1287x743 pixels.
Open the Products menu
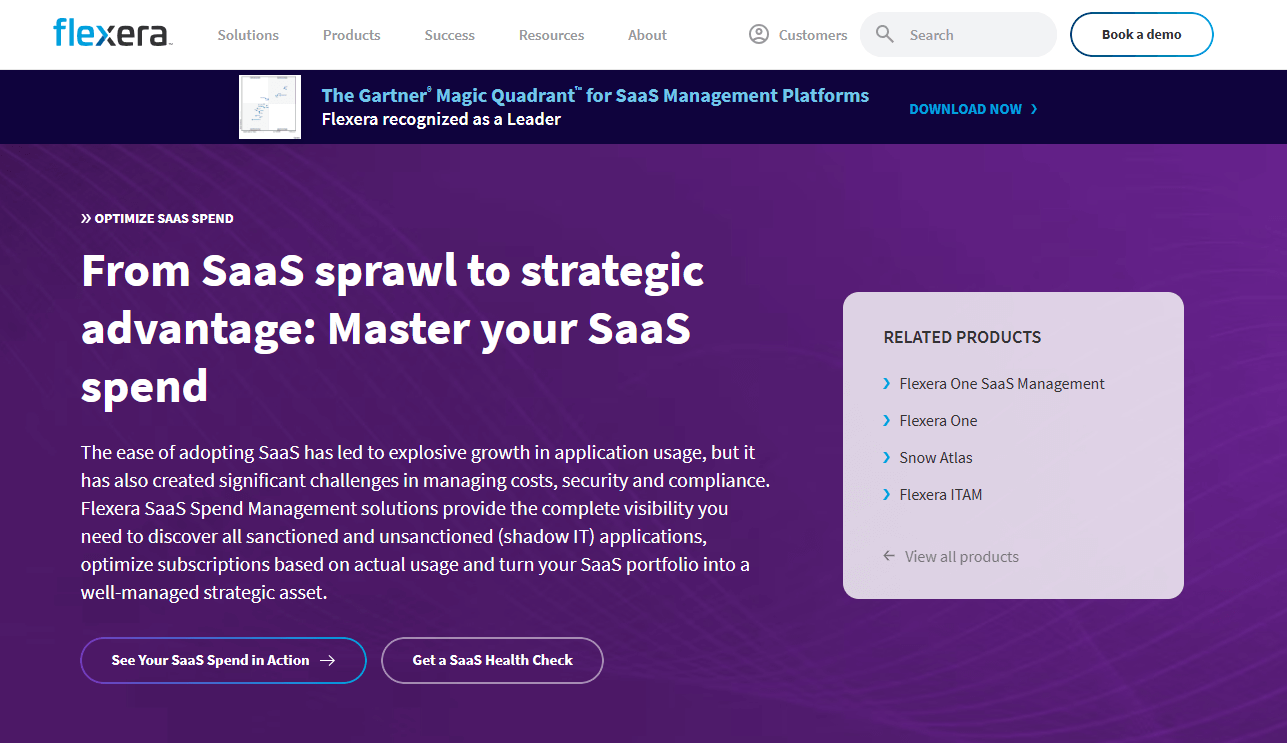pyautogui.click(x=351, y=35)
